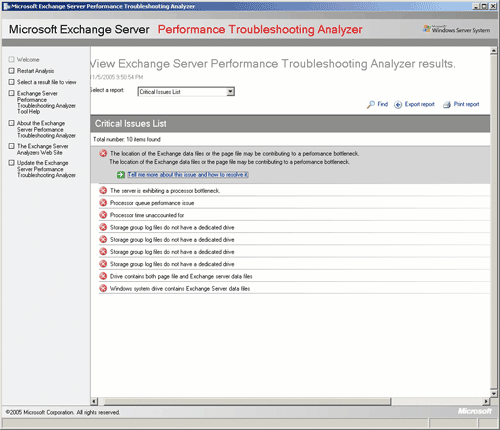Open the 'Select a report' dropdown arrow
Screen dimensions: 500x430
pos(230,92)
